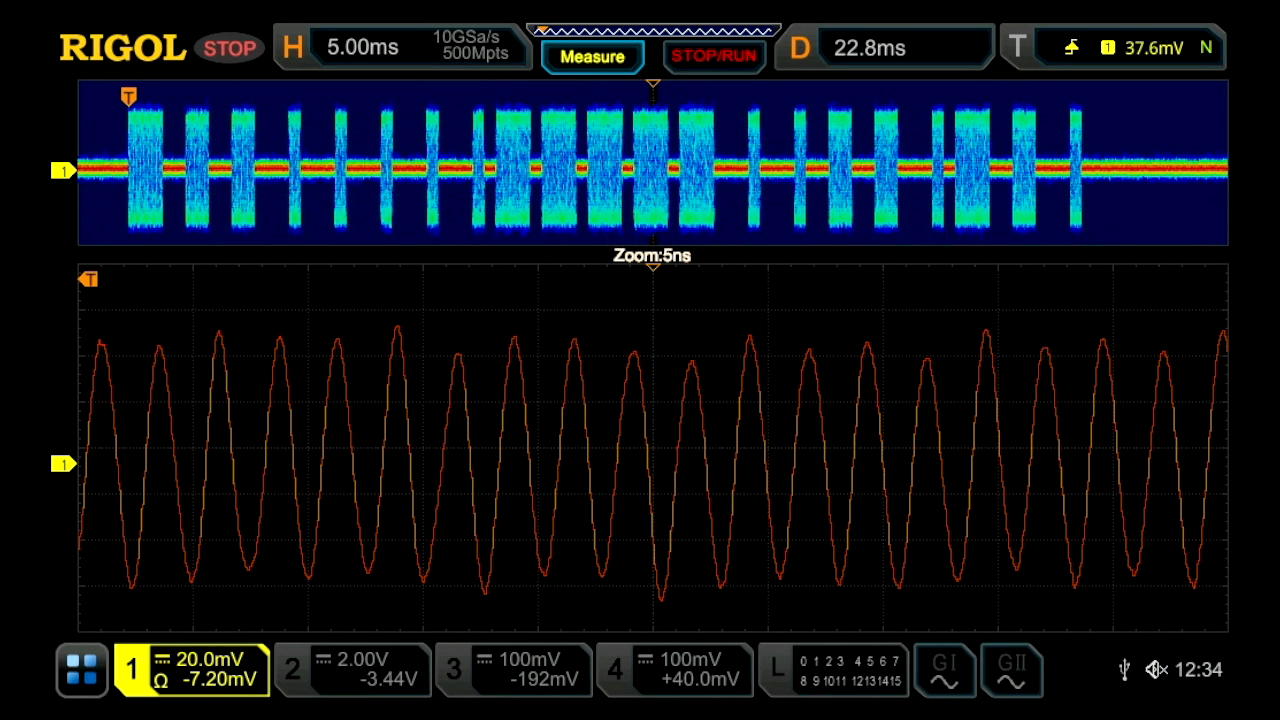Click the RIGOL logo
Screen dimensions: 1280x720
[x=122, y=47]
